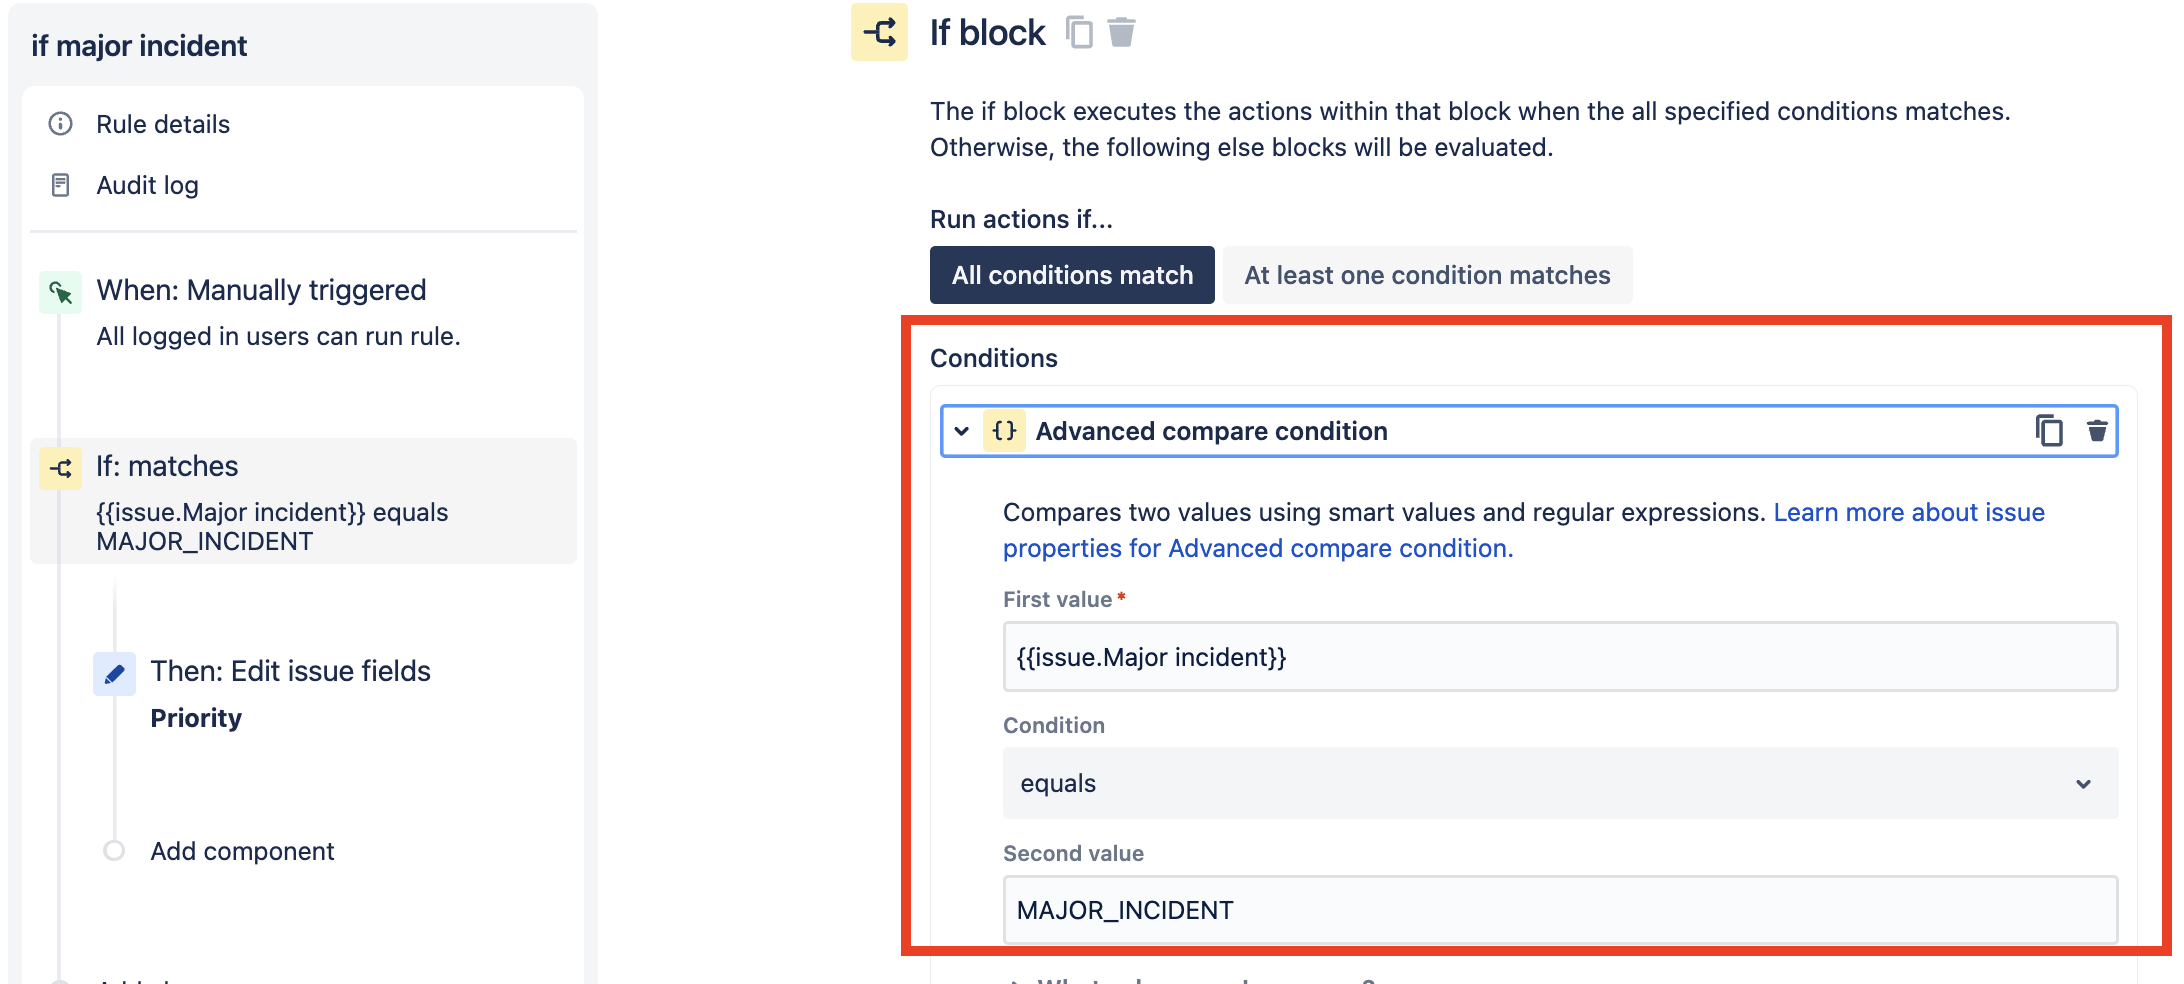Click 'Add component' under the Then action
This screenshot has height=984, width=2184.
242,851
